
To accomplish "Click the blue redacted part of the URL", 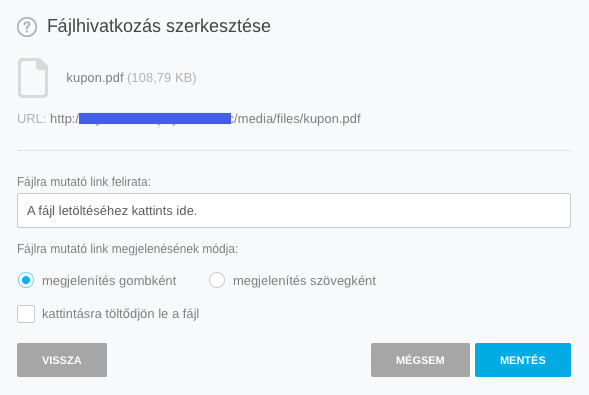I will tap(155, 118).
